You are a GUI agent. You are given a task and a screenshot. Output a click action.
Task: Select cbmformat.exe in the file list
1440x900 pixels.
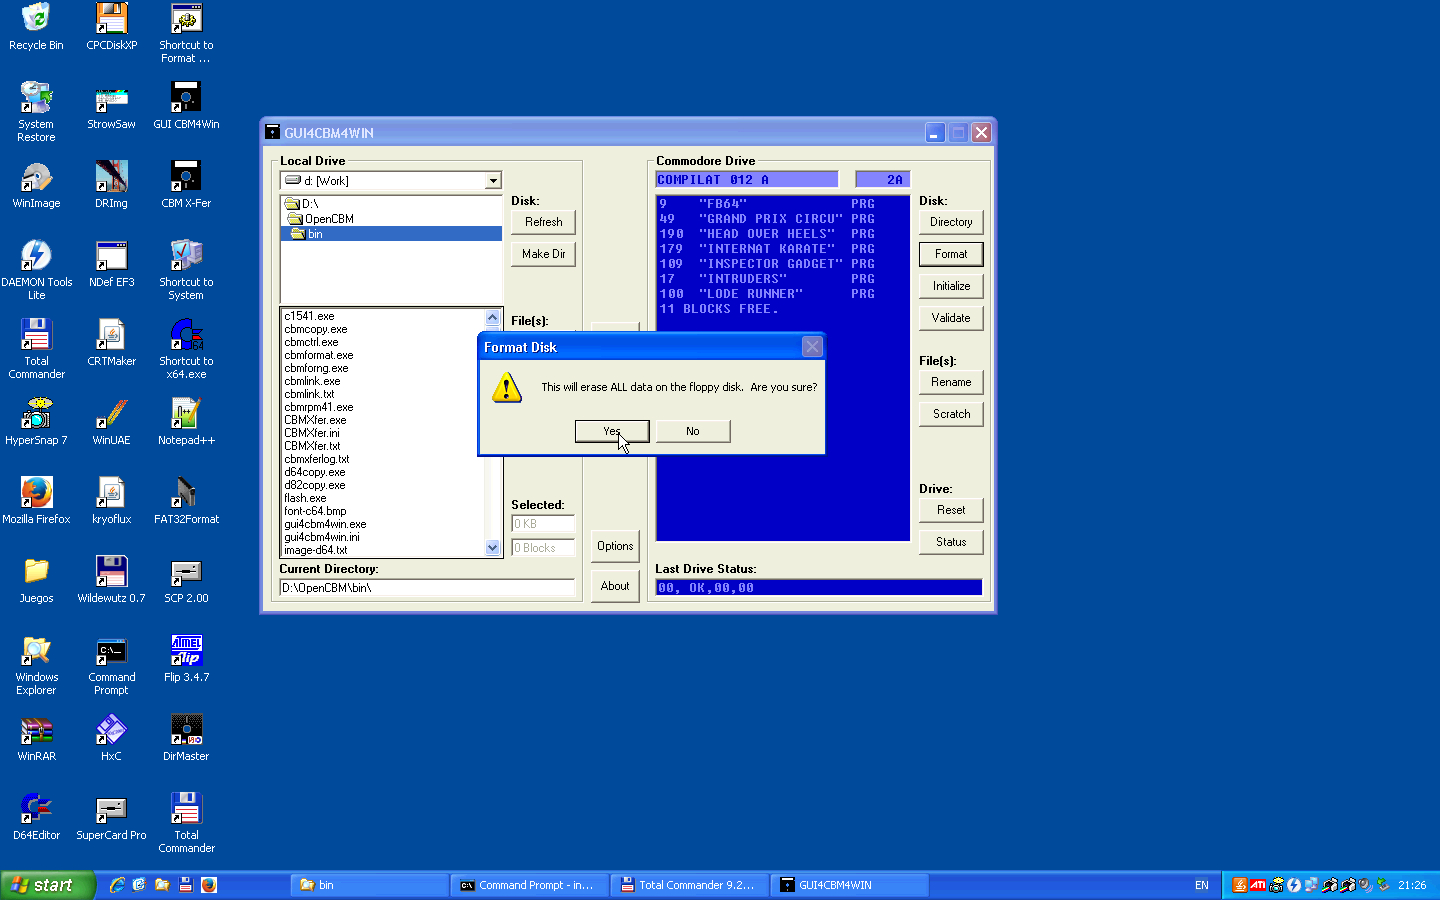(319, 355)
